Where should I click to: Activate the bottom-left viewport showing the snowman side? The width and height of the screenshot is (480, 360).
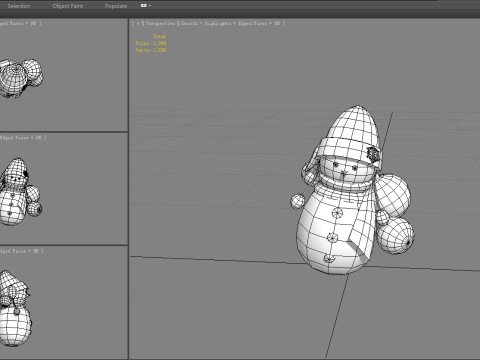(63, 303)
